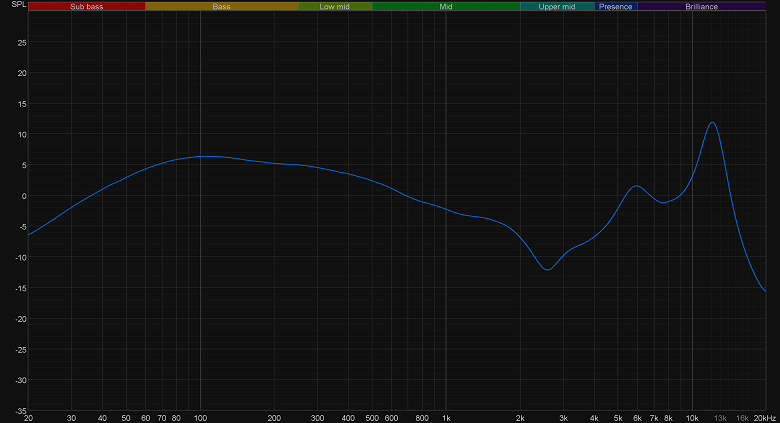The width and height of the screenshot is (780, 423).
Task: Select the Mid frequency band label
Action: click(446, 6)
